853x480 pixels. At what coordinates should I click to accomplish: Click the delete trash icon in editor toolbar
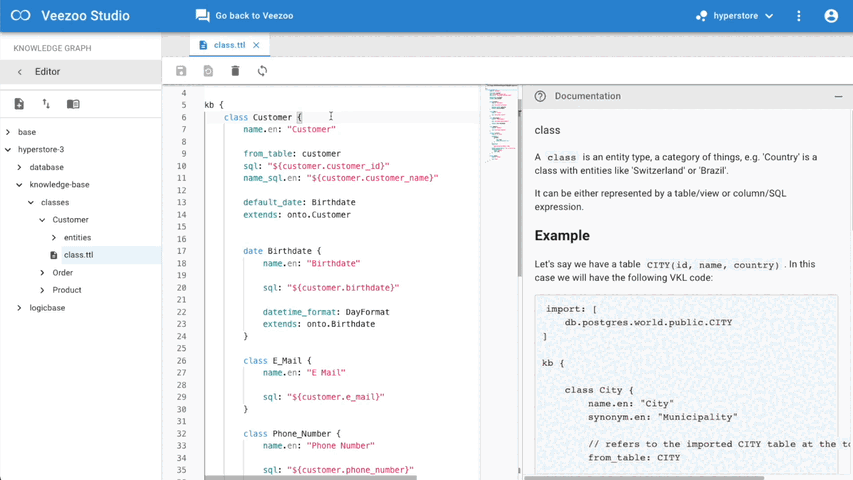[235, 71]
